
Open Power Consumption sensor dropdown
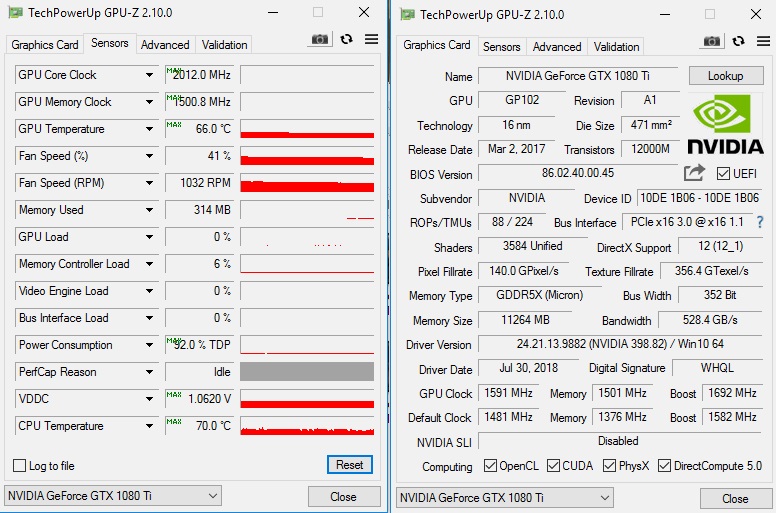pyautogui.click(x=149, y=345)
